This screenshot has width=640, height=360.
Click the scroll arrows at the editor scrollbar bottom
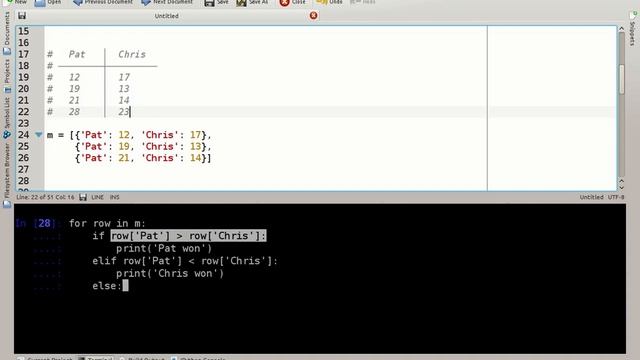[621, 184]
